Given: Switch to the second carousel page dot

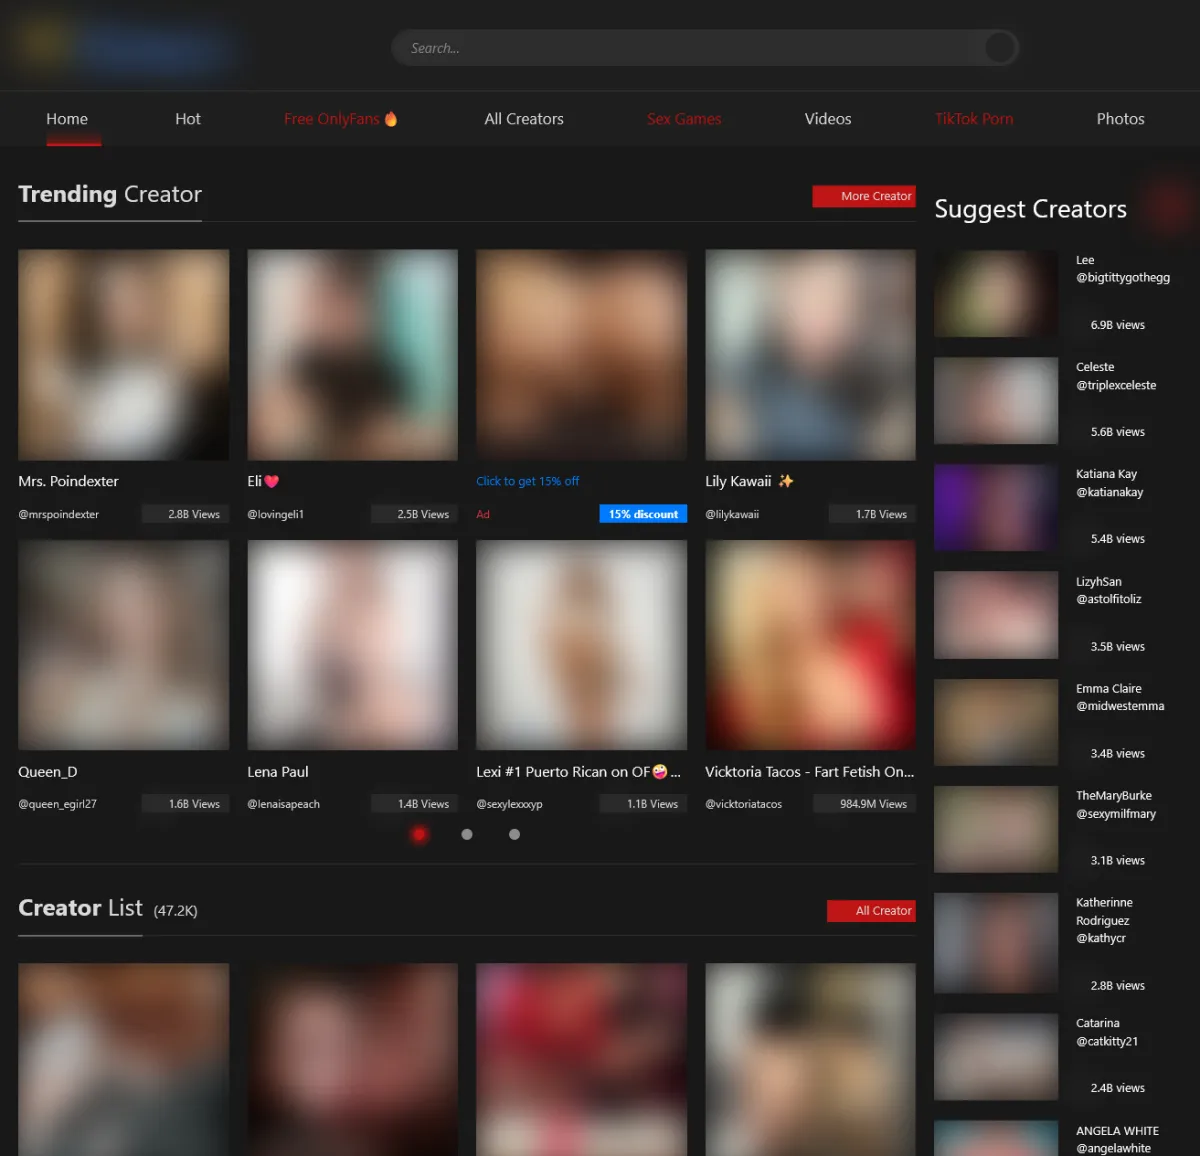Looking at the screenshot, I should [467, 834].
